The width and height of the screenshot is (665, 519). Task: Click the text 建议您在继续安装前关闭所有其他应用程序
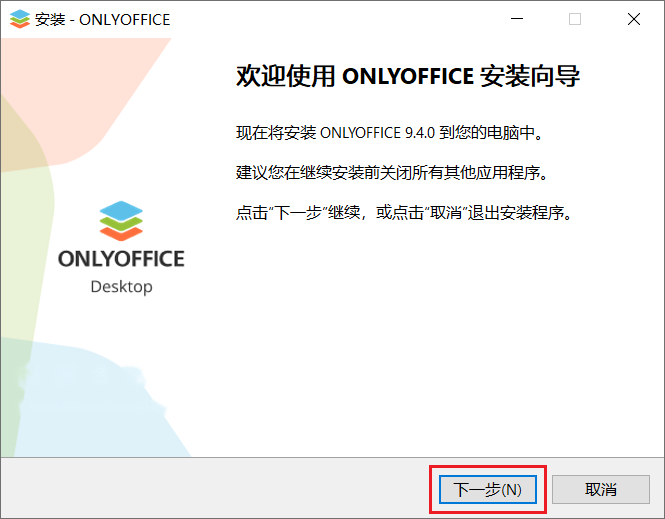pos(392,173)
